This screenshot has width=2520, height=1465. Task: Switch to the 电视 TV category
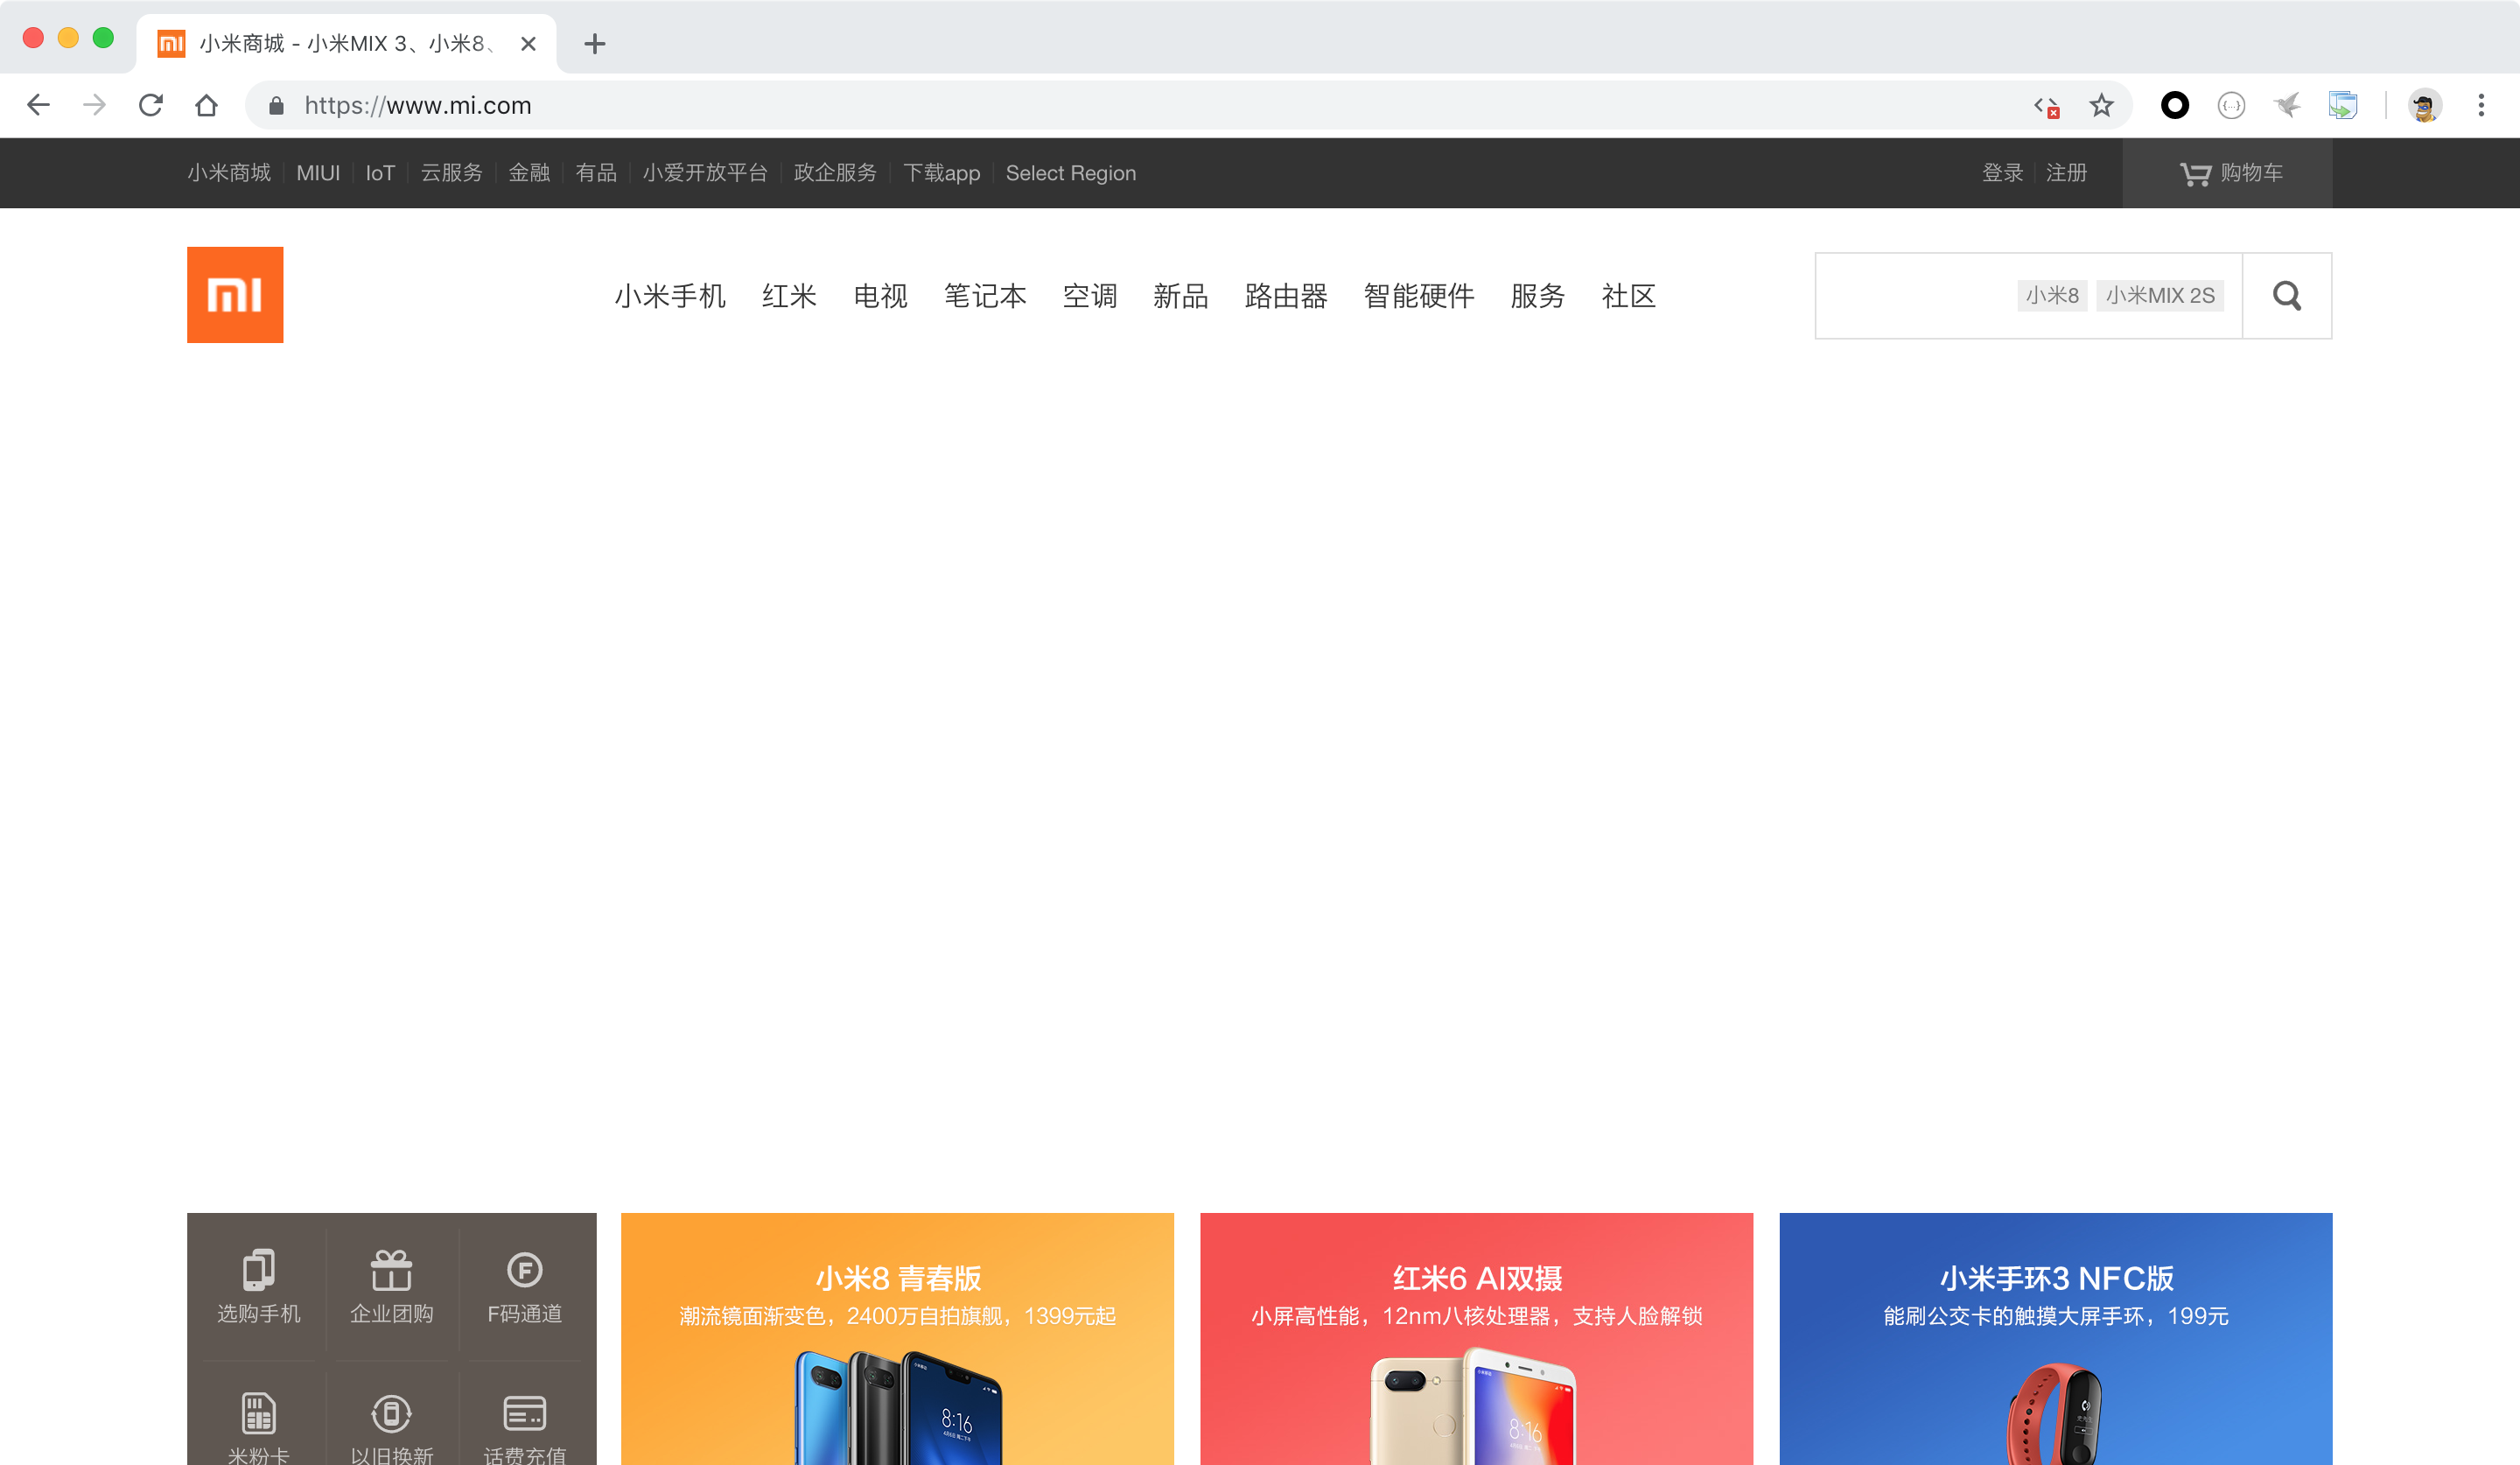click(x=880, y=295)
